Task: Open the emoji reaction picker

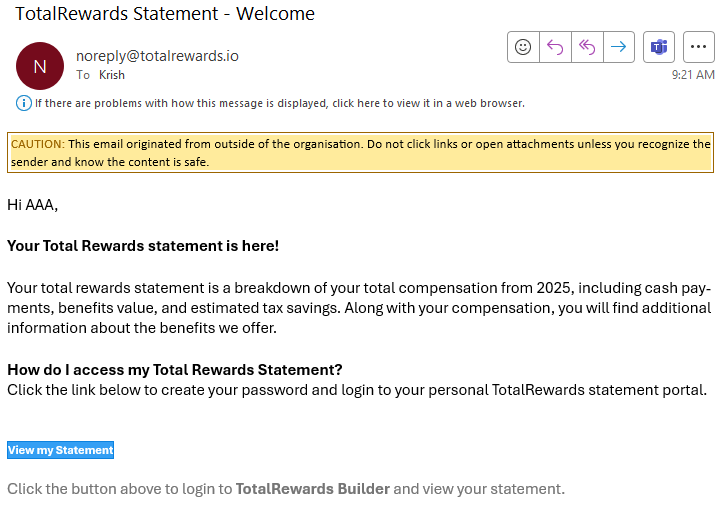Action: click(523, 47)
